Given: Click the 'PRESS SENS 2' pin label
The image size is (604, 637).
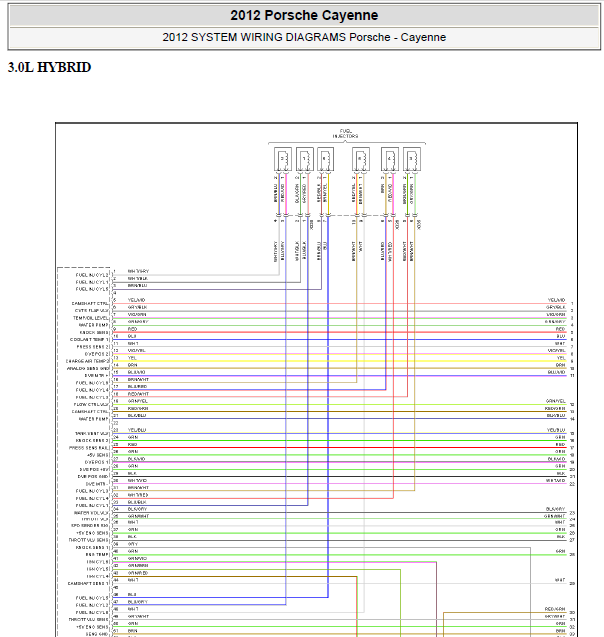Looking at the screenshot, I should coord(93,347).
